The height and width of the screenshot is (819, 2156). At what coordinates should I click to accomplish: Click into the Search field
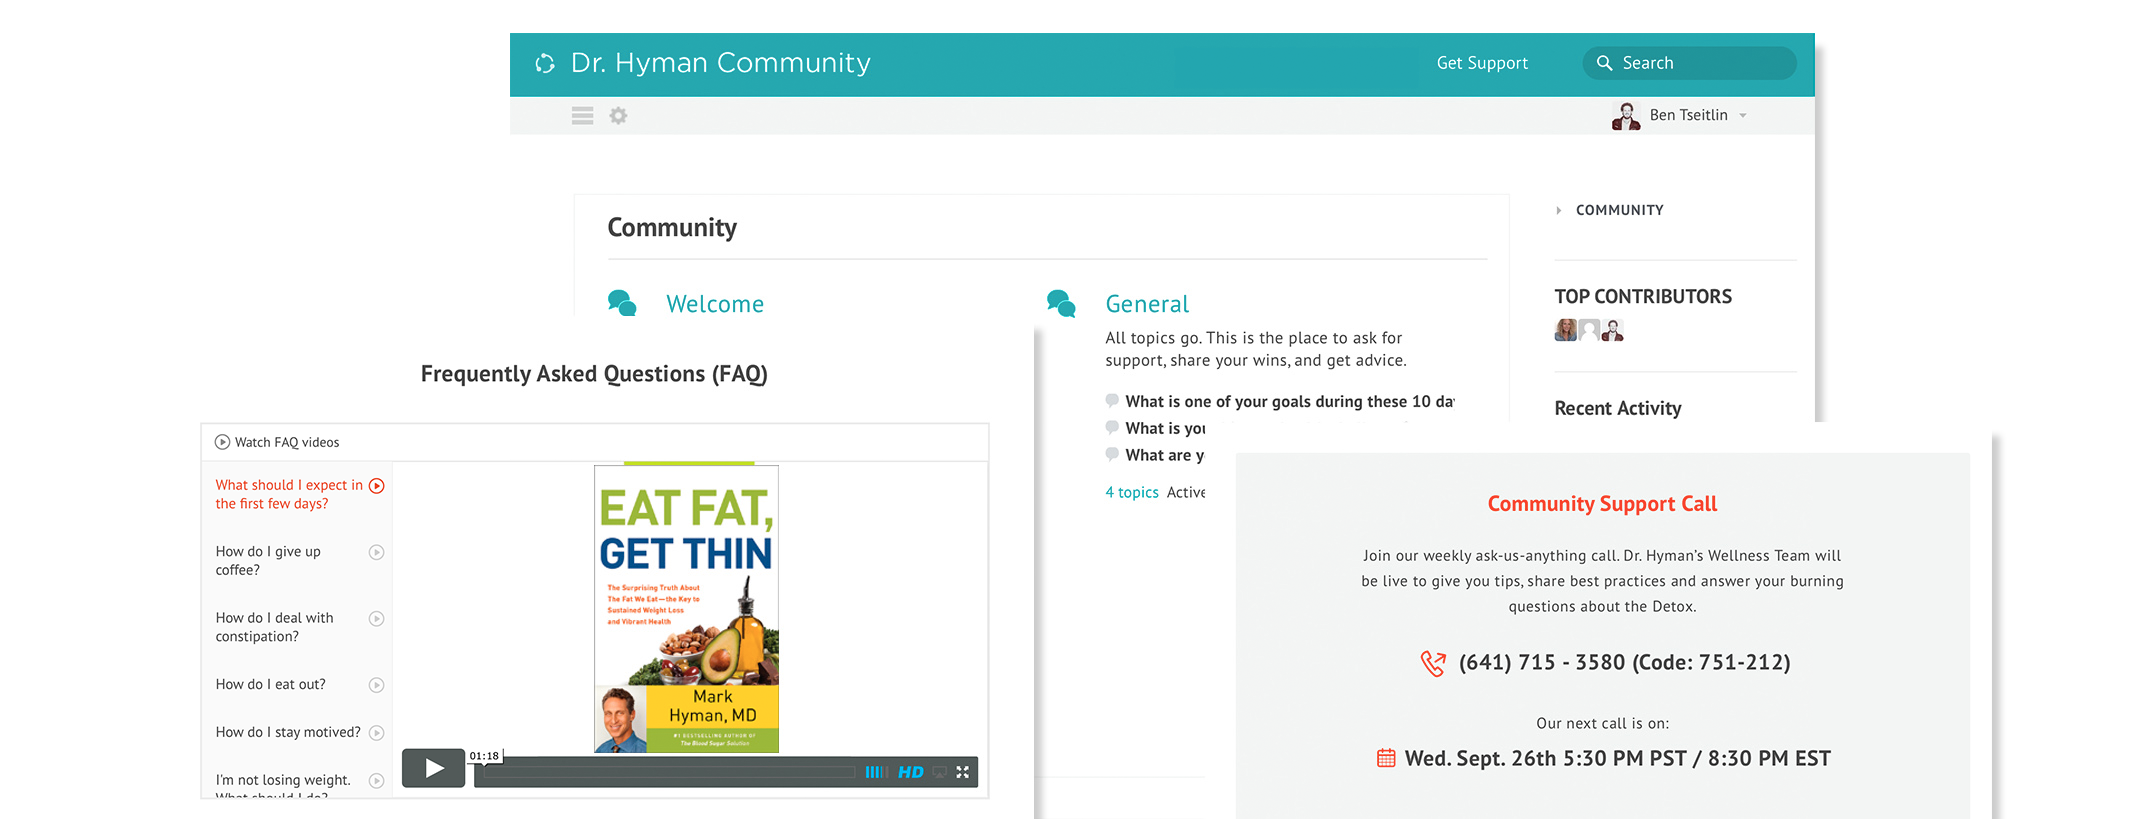(x=1700, y=63)
